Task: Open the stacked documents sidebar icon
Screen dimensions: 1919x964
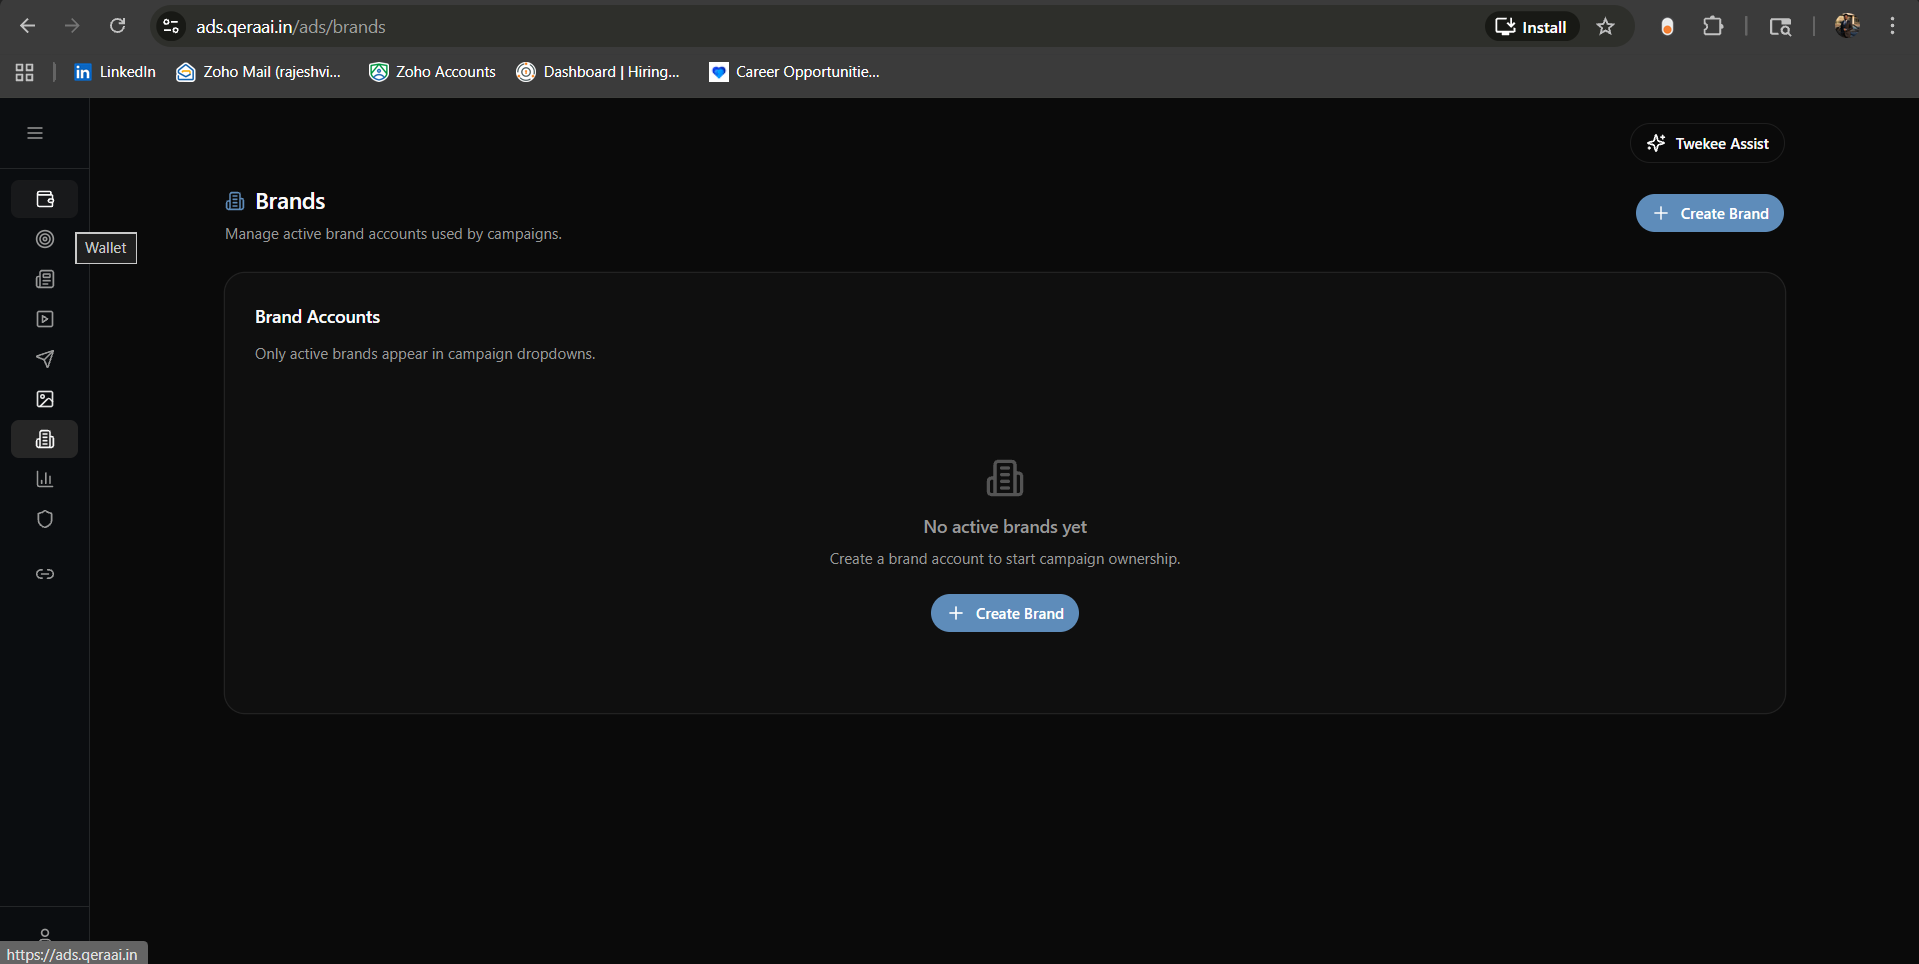Action: (45, 279)
